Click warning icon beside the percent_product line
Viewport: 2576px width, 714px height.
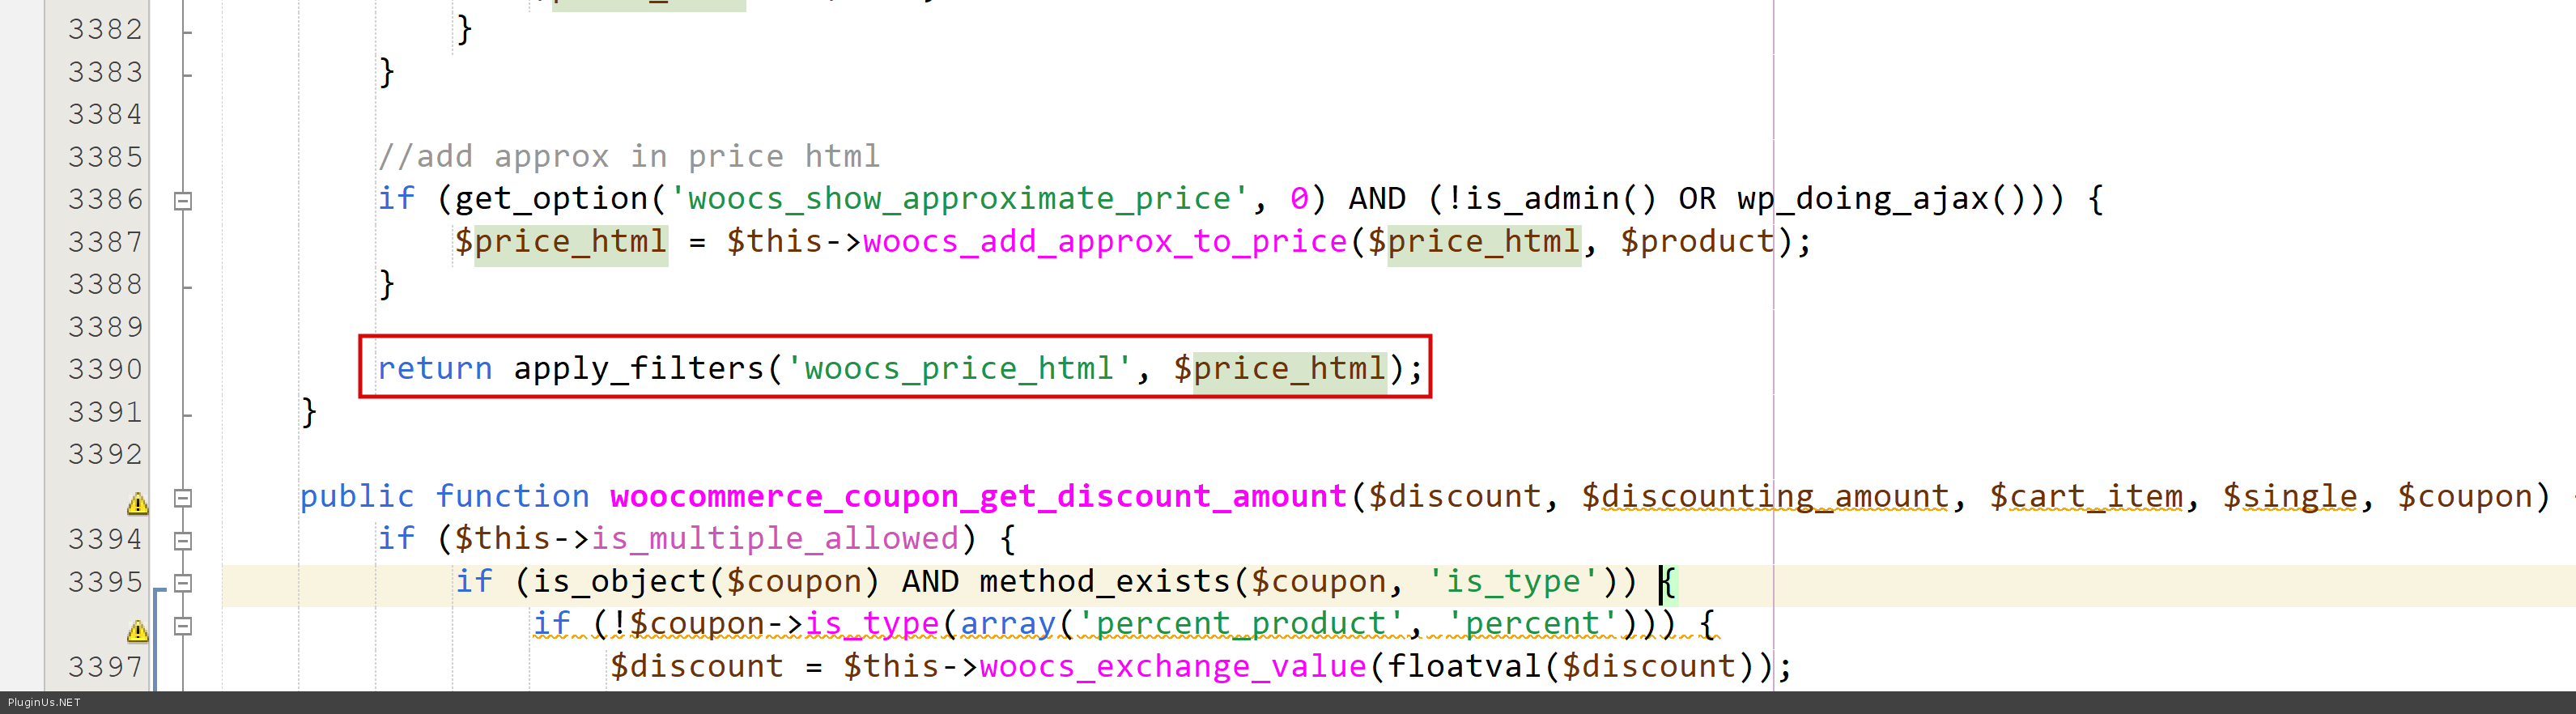137,630
